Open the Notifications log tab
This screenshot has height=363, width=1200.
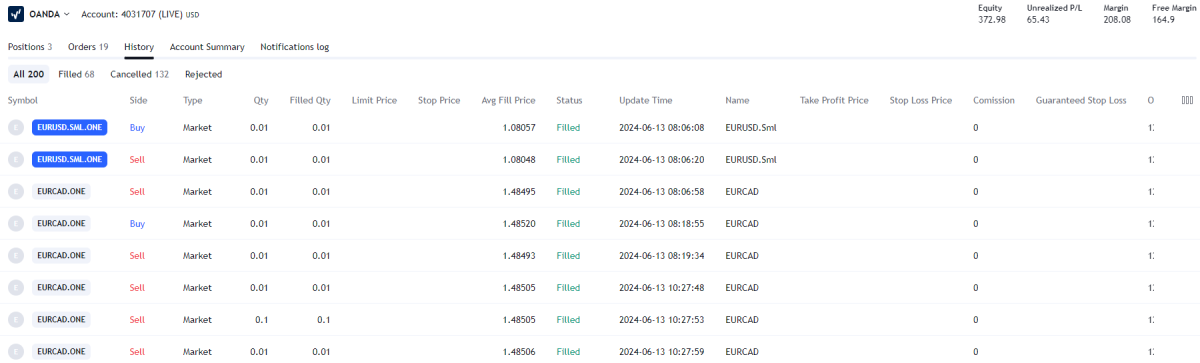tap(294, 47)
